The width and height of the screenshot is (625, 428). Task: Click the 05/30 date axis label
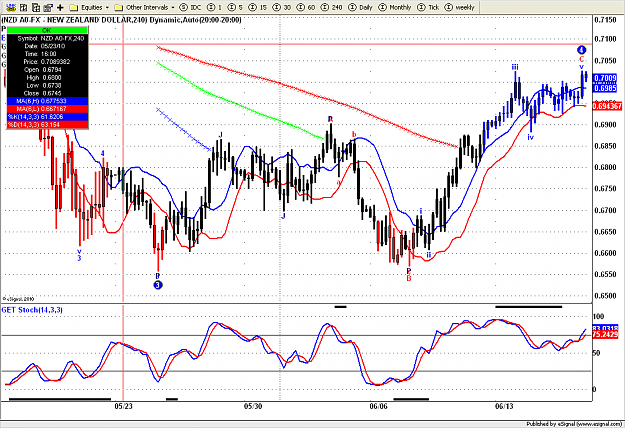[253, 406]
